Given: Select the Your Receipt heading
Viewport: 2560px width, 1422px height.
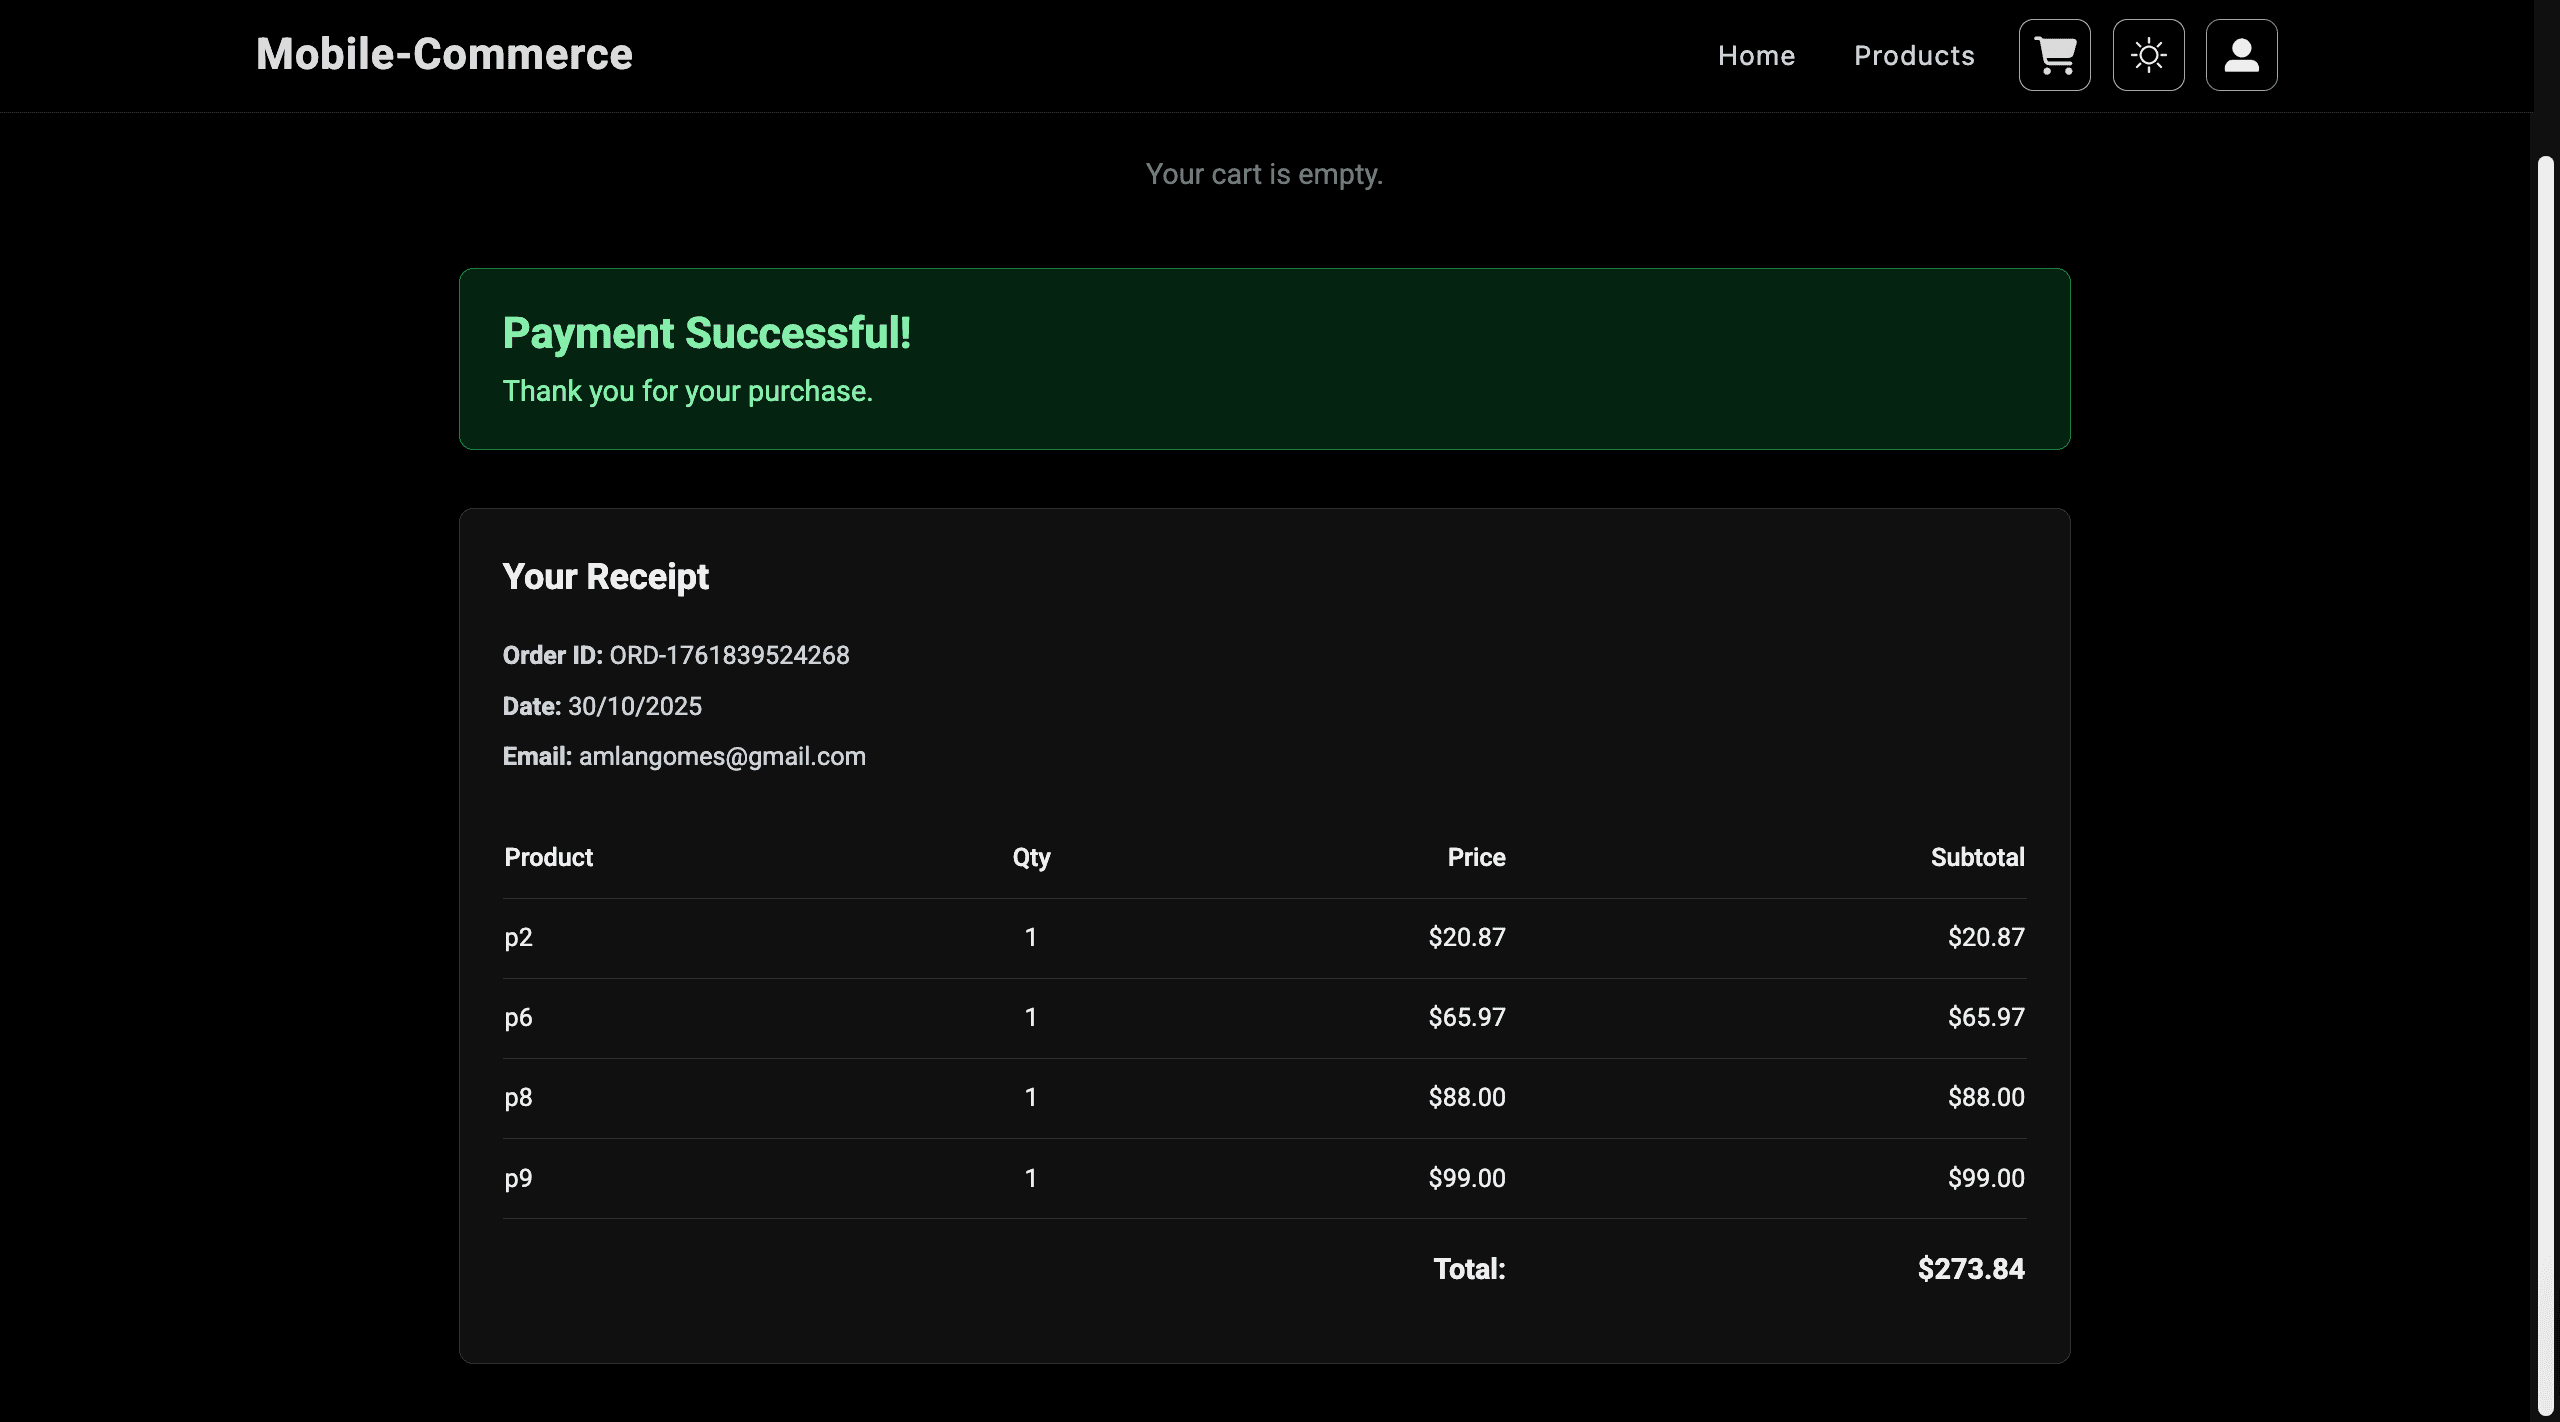Looking at the screenshot, I should pyautogui.click(x=605, y=577).
